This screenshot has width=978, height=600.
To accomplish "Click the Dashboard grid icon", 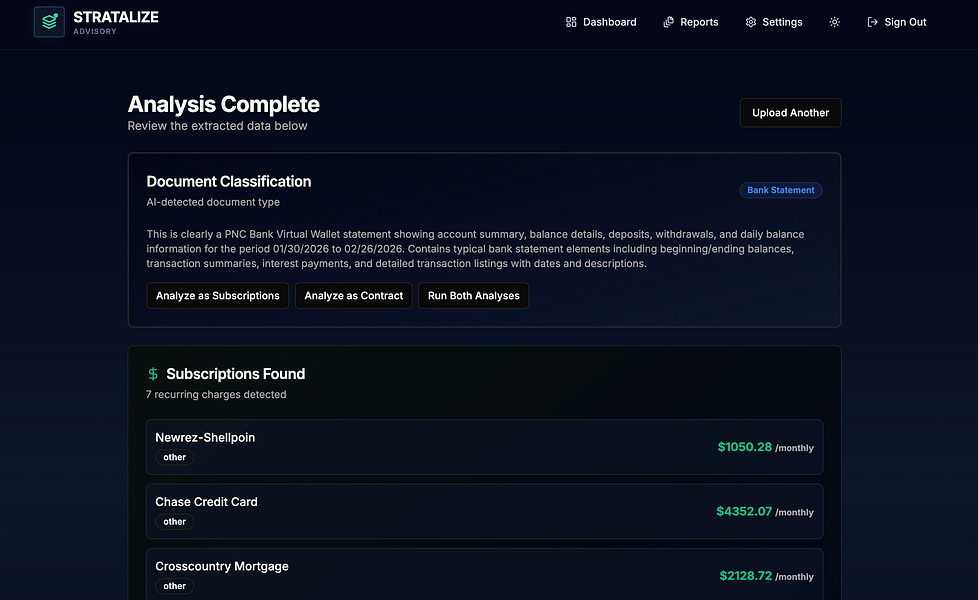I will 571,22.
